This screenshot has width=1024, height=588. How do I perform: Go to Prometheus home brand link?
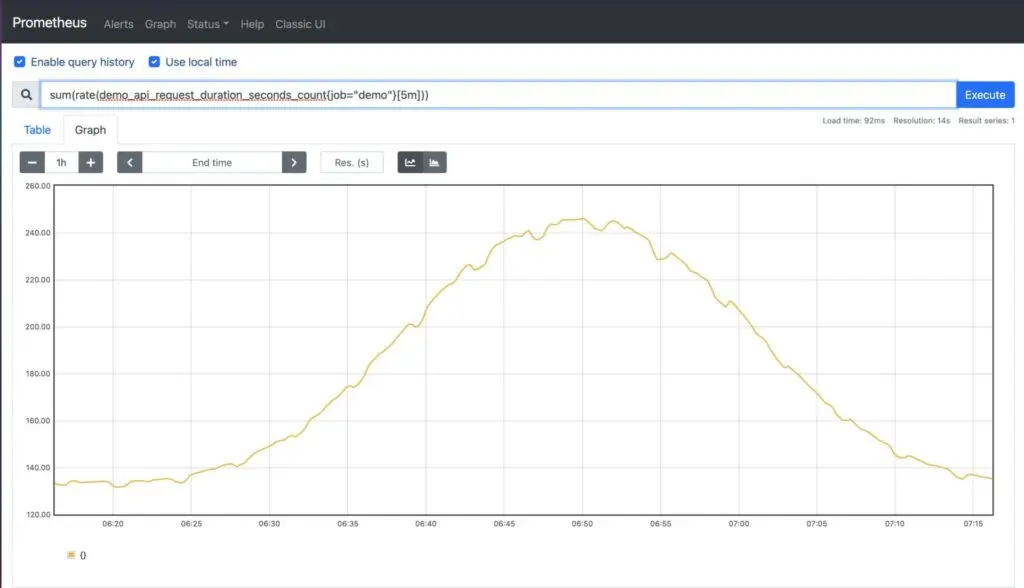click(x=50, y=23)
